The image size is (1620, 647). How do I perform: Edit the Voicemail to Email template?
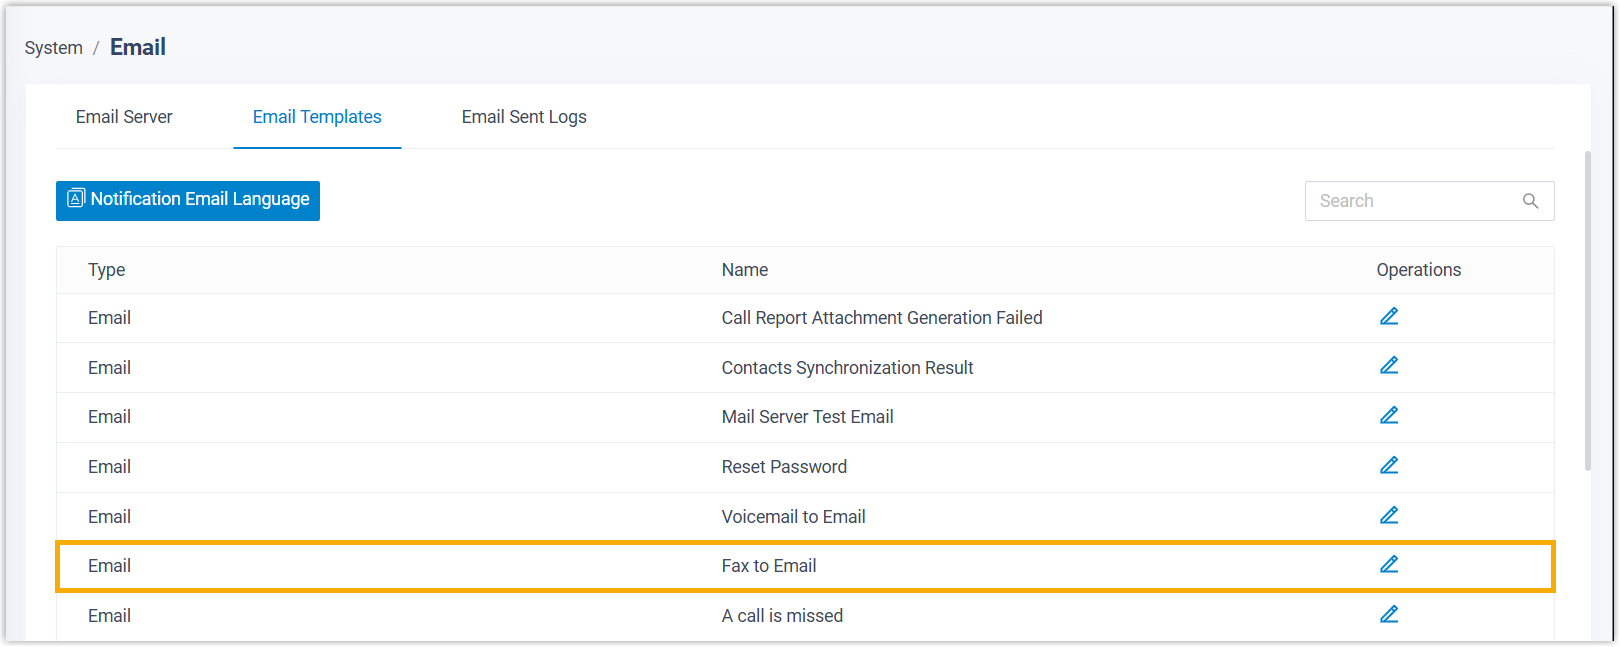[x=1389, y=516]
